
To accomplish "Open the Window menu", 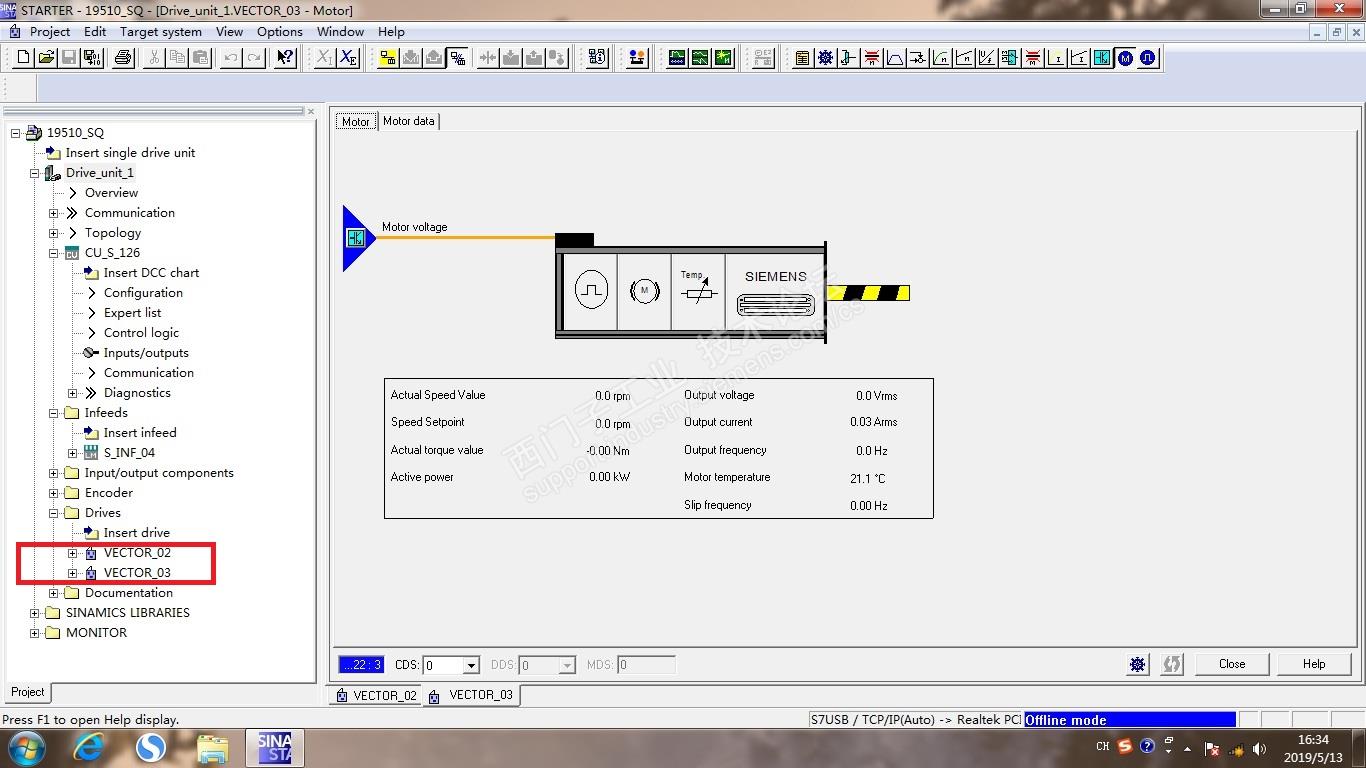I will pyautogui.click(x=340, y=31).
